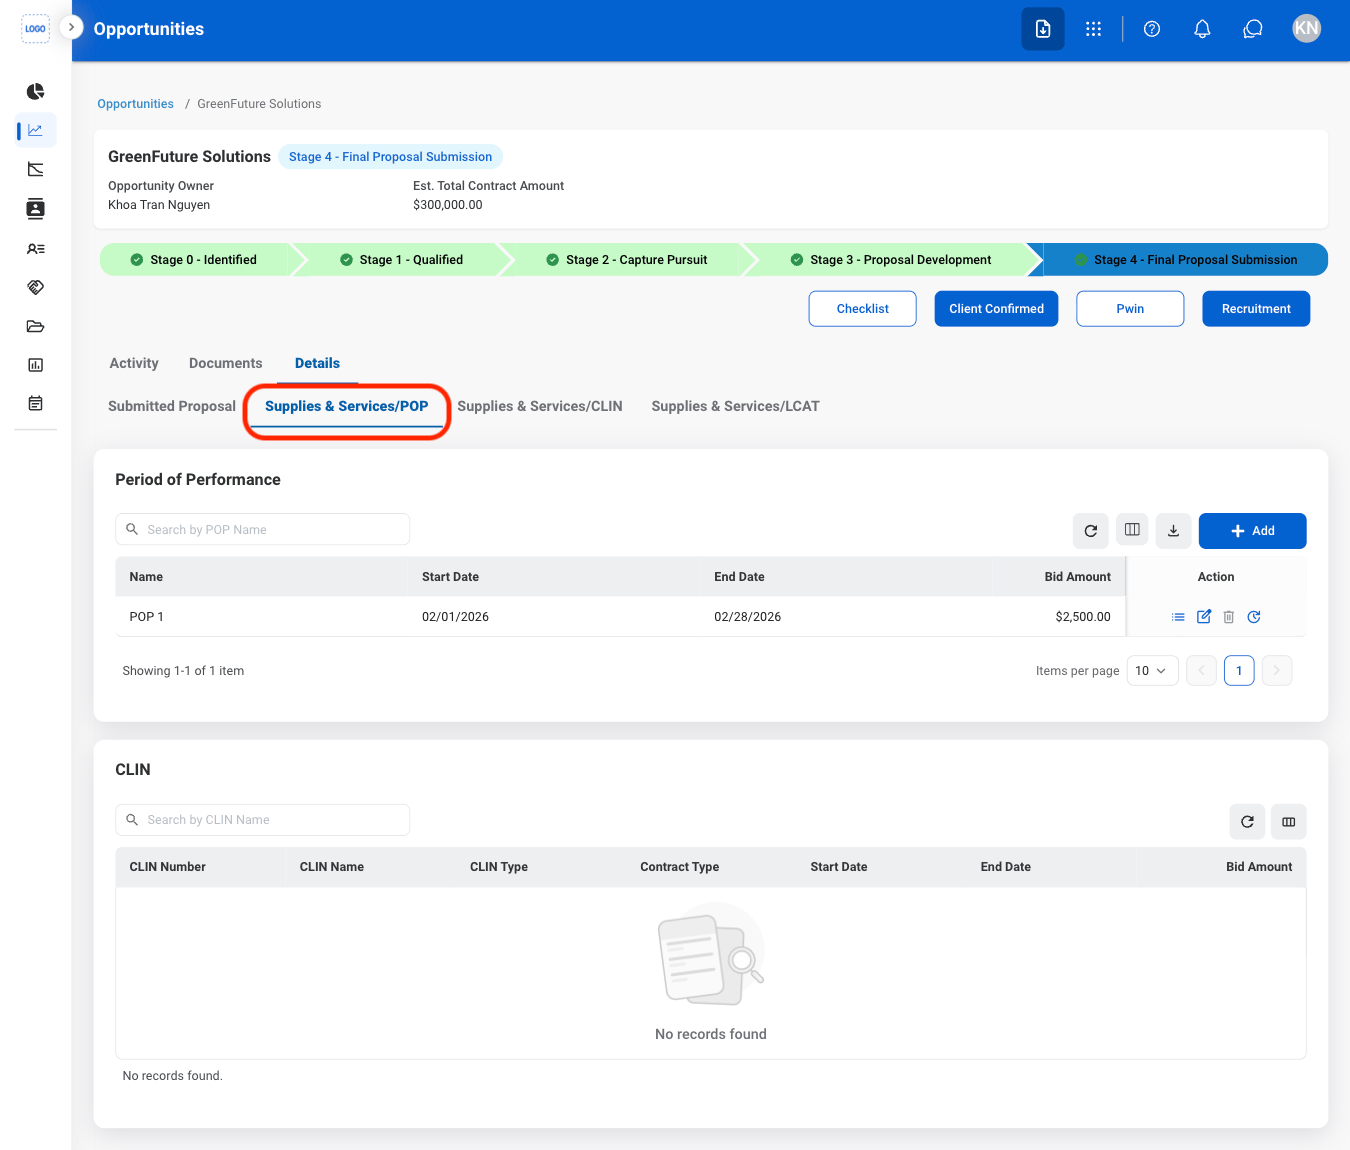The width and height of the screenshot is (1350, 1150).
Task: Click the Search by POP Name field
Action: 263,530
